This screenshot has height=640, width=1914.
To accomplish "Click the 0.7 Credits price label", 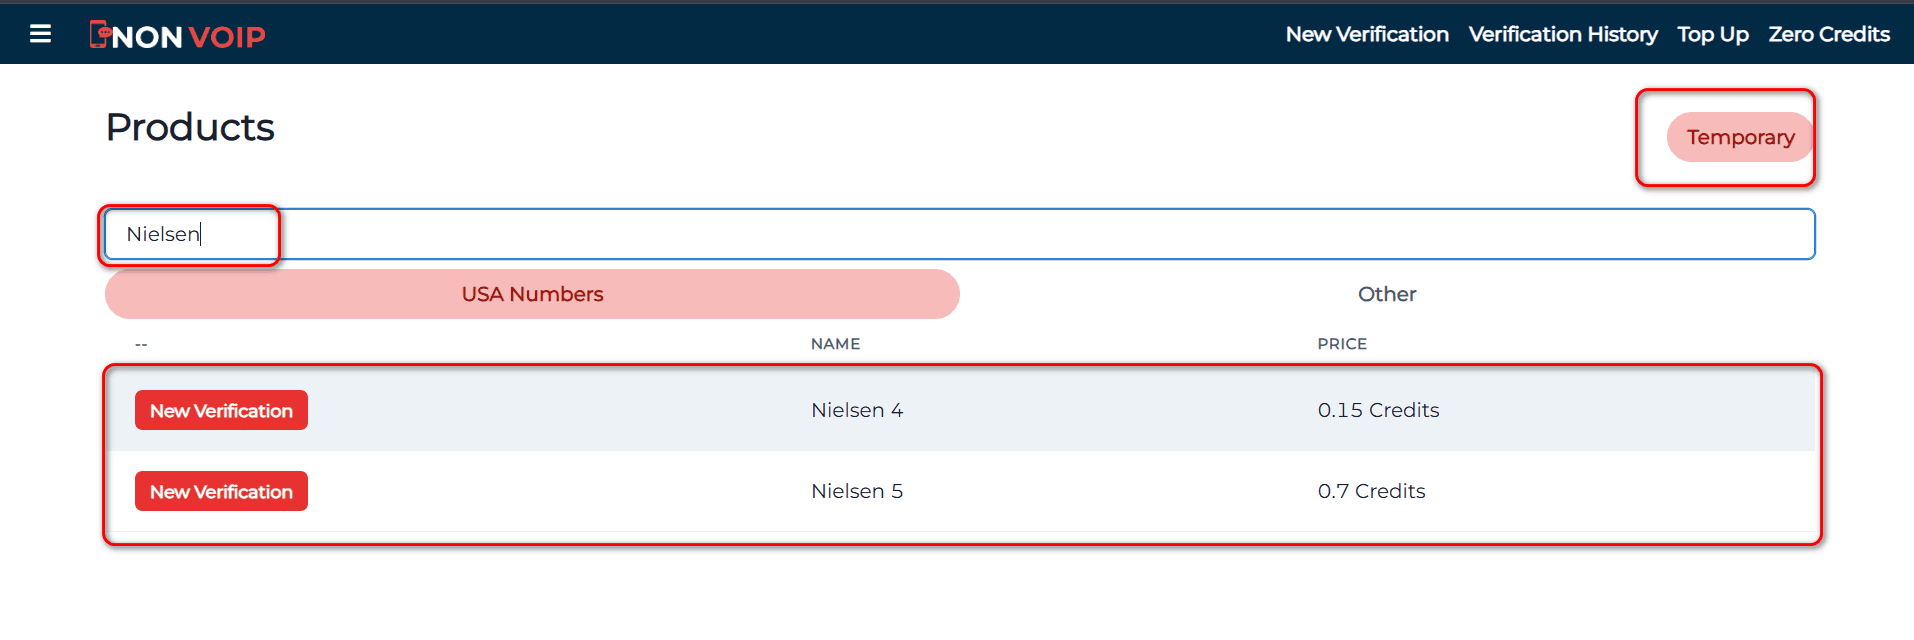I will click(x=1372, y=490).
